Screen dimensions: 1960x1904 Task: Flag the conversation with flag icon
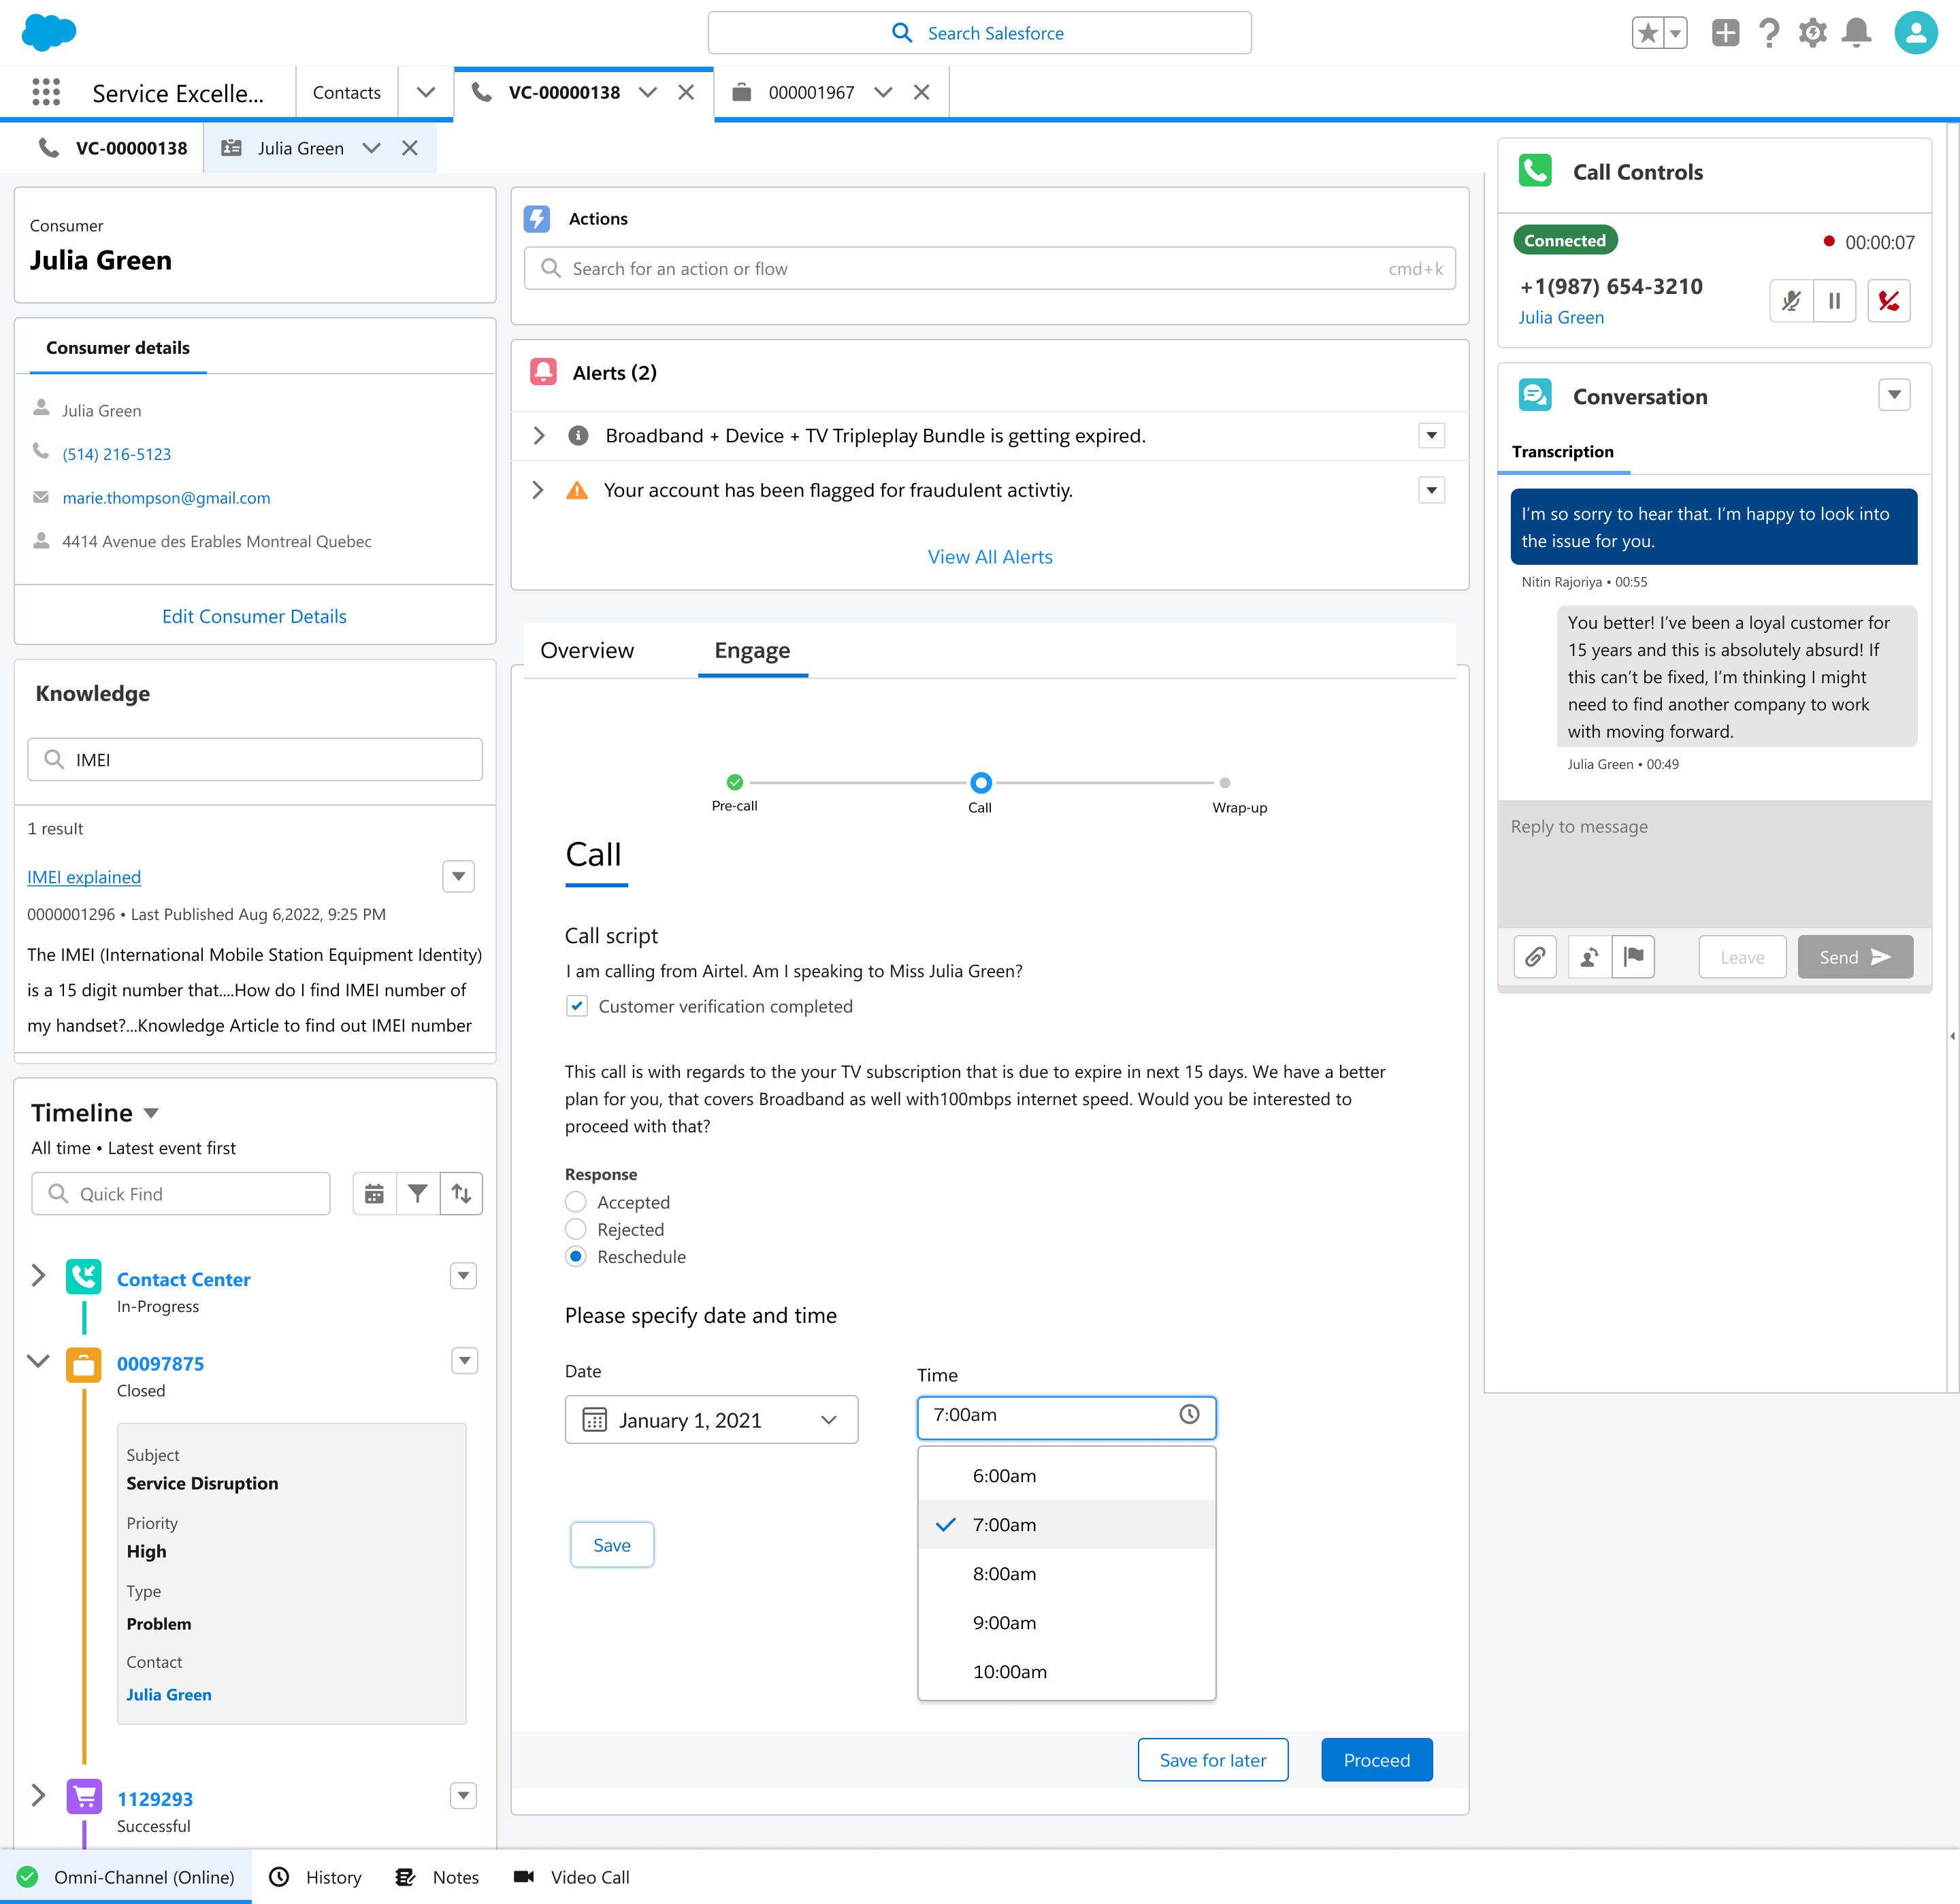coord(1633,957)
